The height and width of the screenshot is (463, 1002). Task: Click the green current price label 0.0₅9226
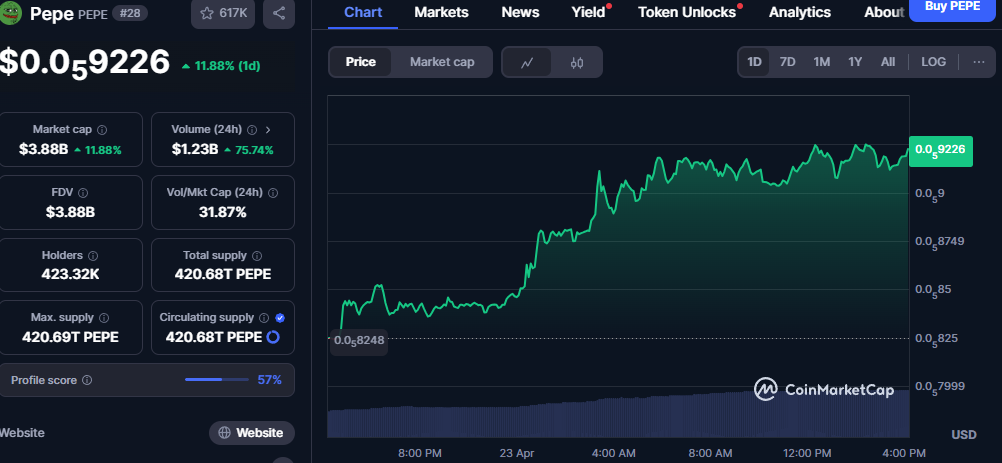(940, 151)
